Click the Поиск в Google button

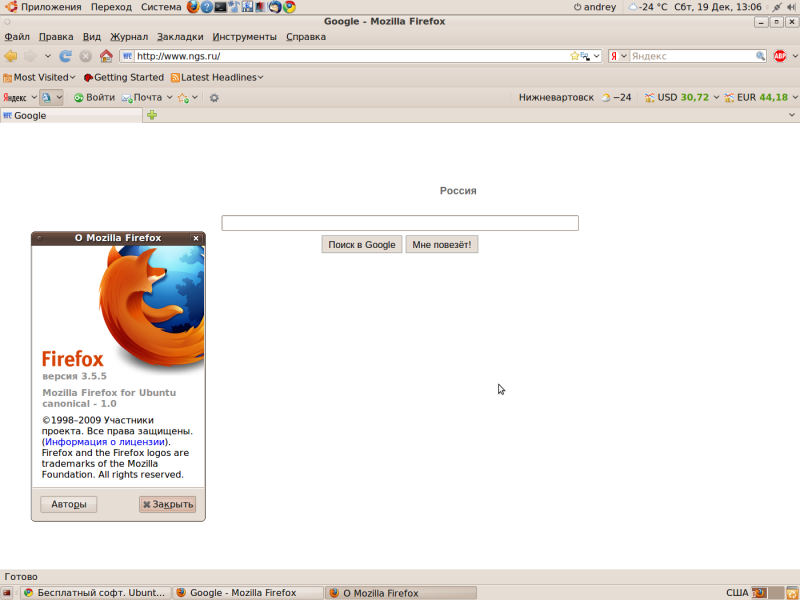[362, 244]
